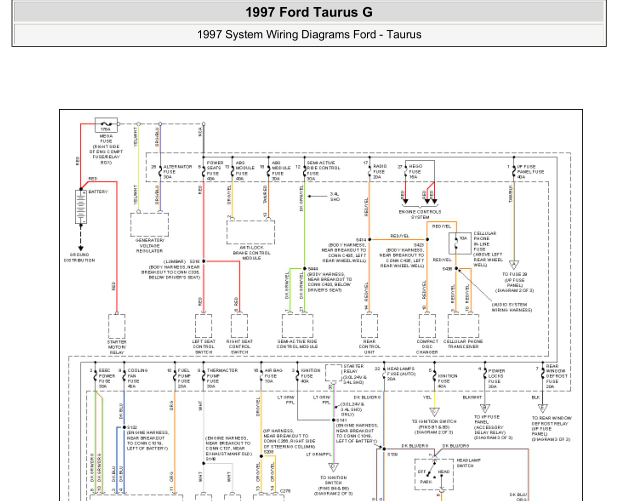The height and width of the screenshot is (501, 630).
Task: Click the 'CELLULAR PHONE IN-LINE FUSE' label
Action: coord(487,249)
